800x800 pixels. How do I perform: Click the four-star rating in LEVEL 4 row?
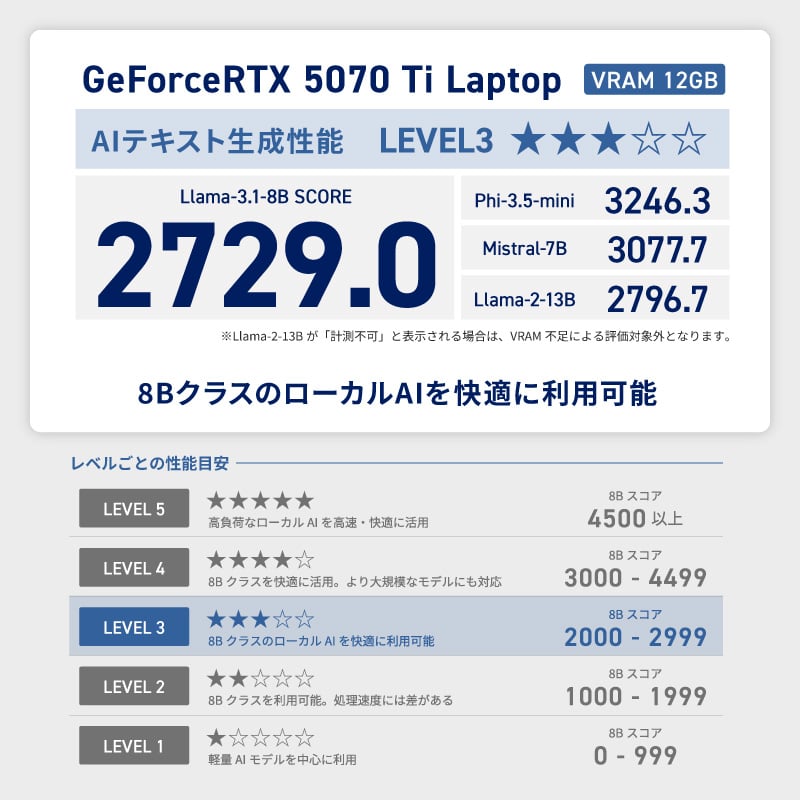pos(260,560)
